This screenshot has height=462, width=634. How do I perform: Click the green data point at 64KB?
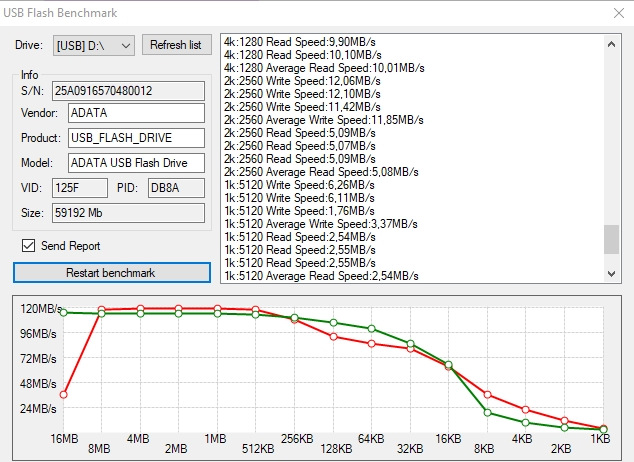(372, 329)
